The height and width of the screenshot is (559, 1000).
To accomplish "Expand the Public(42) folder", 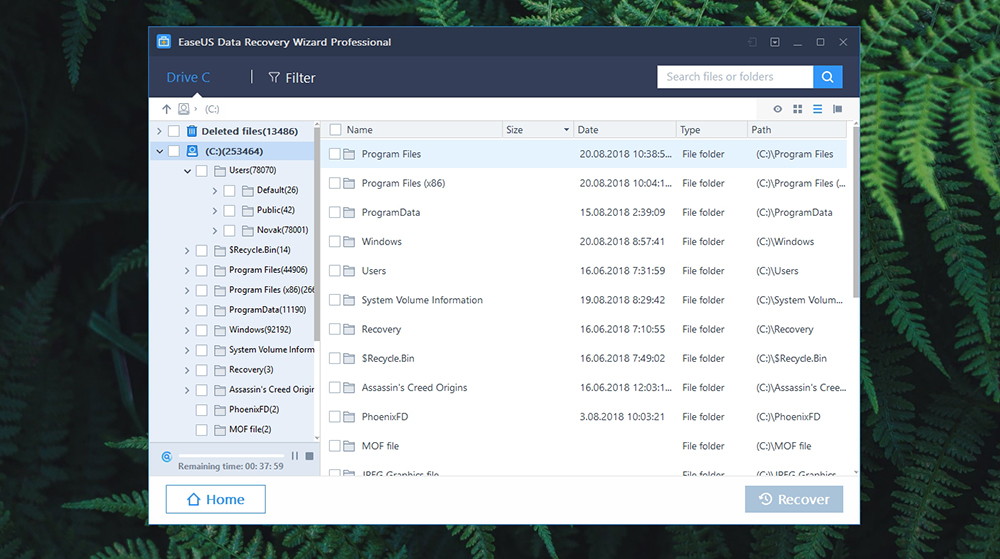I will 215,211.
